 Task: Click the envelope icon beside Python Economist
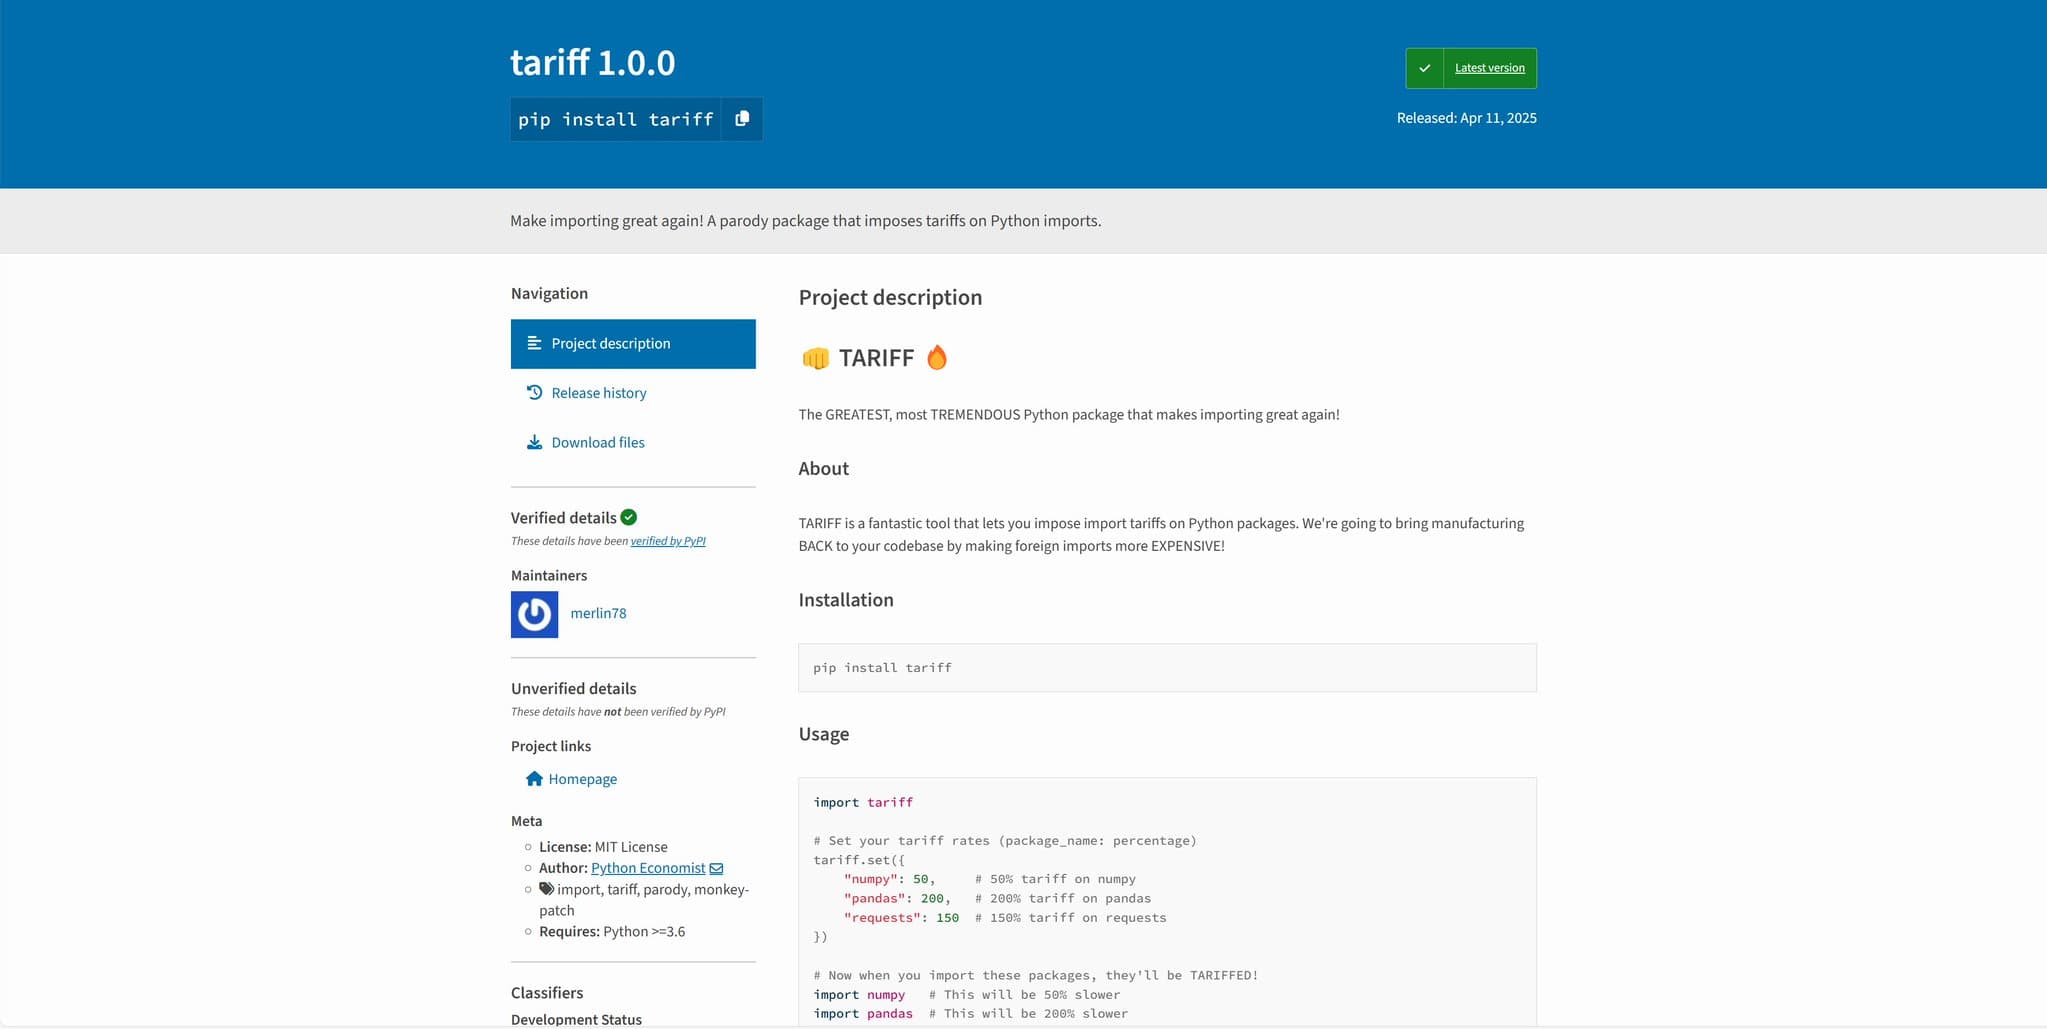(716, 869)
